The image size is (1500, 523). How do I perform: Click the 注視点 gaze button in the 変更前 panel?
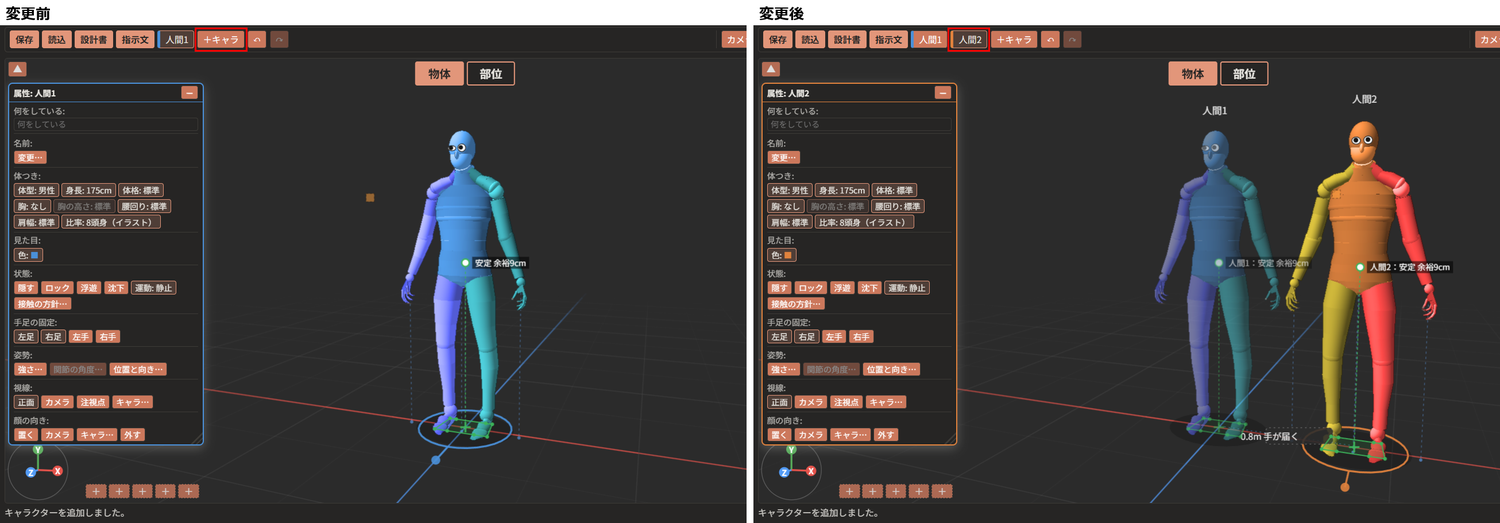(92, 402)
